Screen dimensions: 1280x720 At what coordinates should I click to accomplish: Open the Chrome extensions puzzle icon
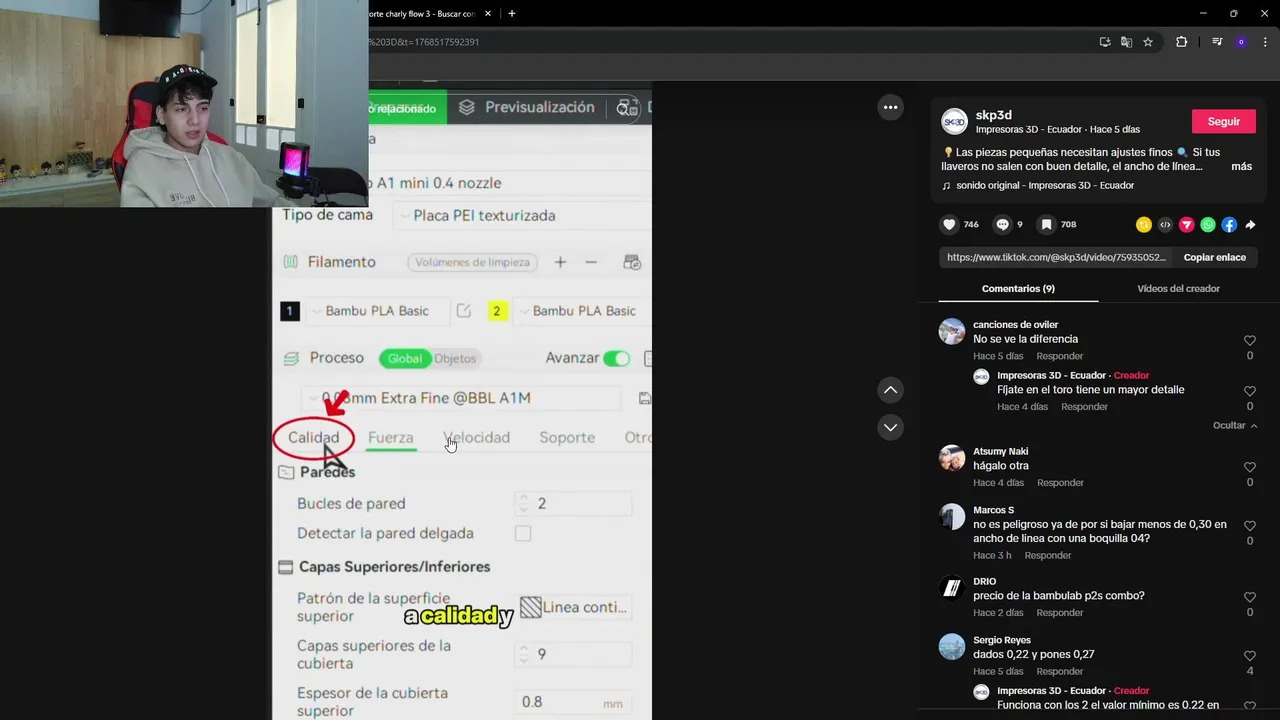[x=1181, y=42]
